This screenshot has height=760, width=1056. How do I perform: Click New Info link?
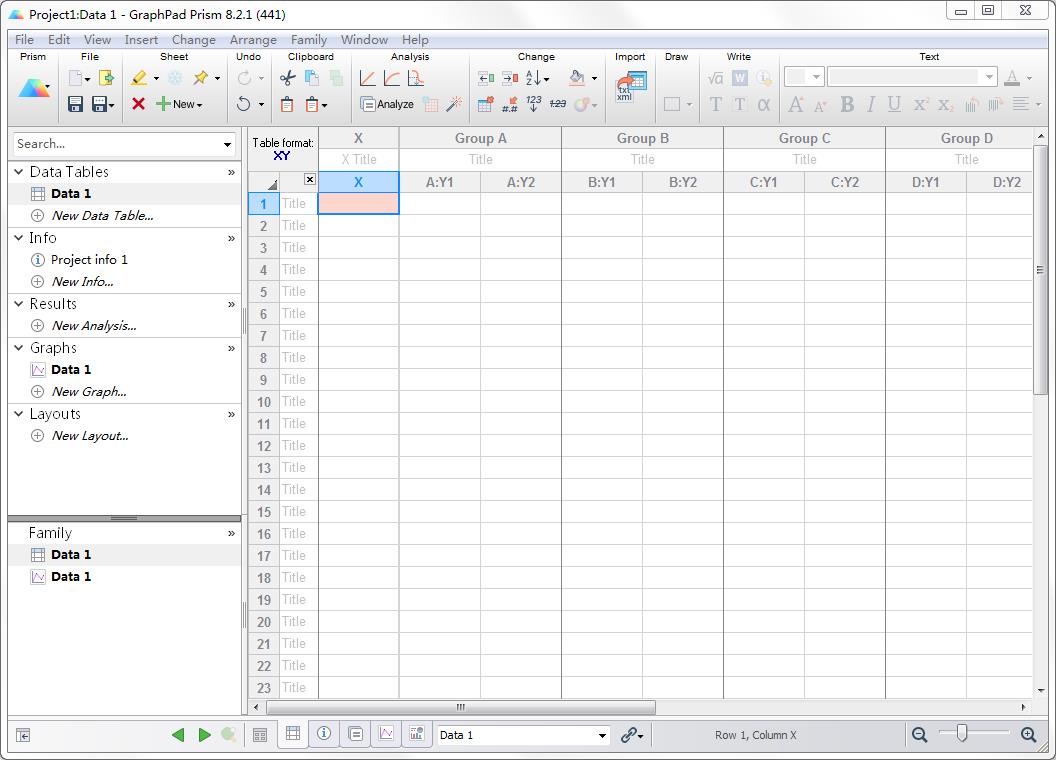tap(83, 282)
